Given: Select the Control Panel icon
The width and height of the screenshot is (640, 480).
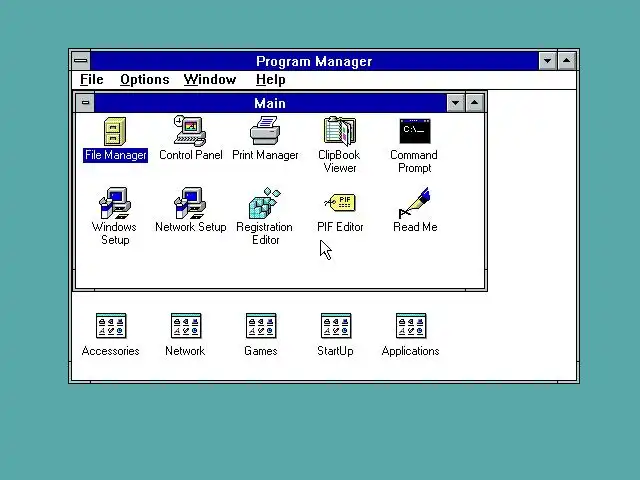Looking at the screenshot, I should pos(190,131).
